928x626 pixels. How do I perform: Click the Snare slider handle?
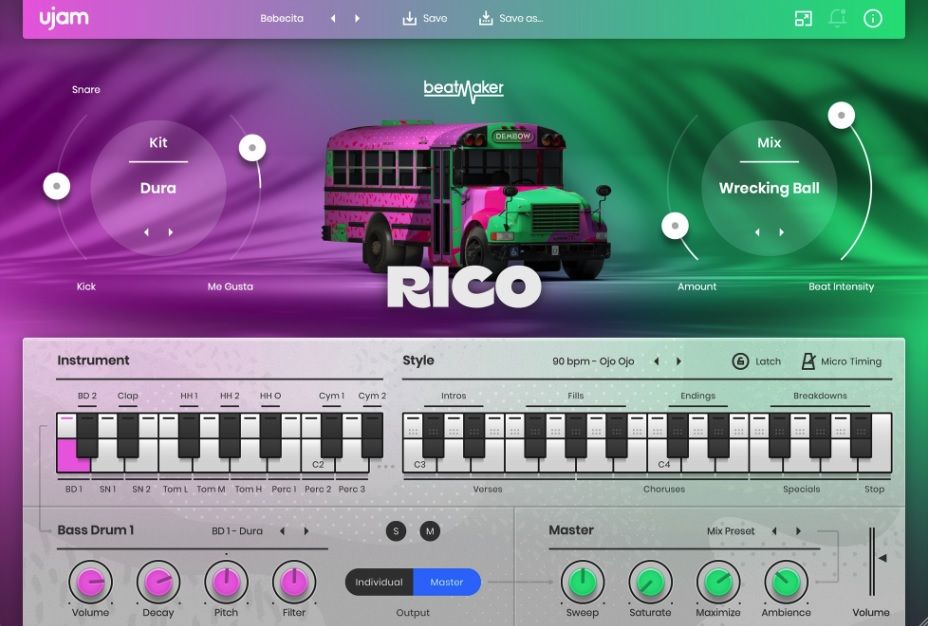click(x=57, y=186)
